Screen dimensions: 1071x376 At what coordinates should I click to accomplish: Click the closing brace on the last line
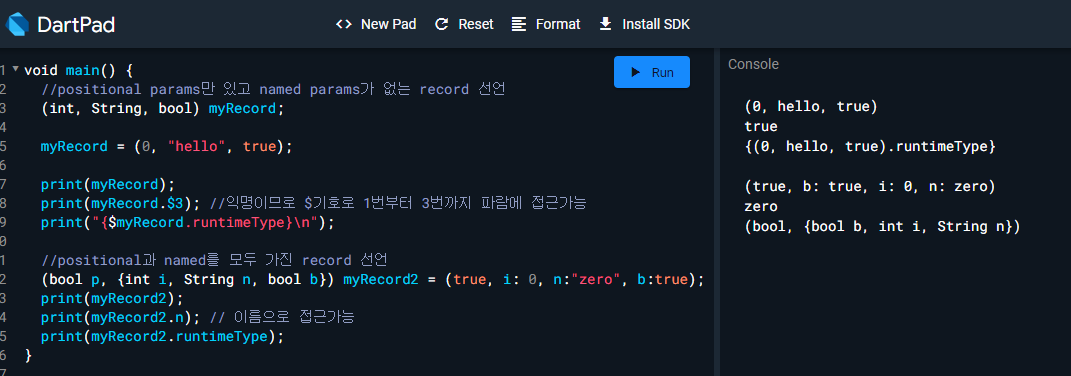[28, 356]
